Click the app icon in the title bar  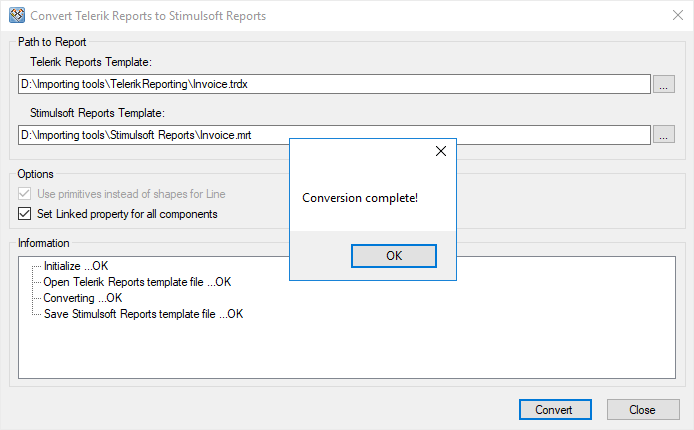pos(15,17)
